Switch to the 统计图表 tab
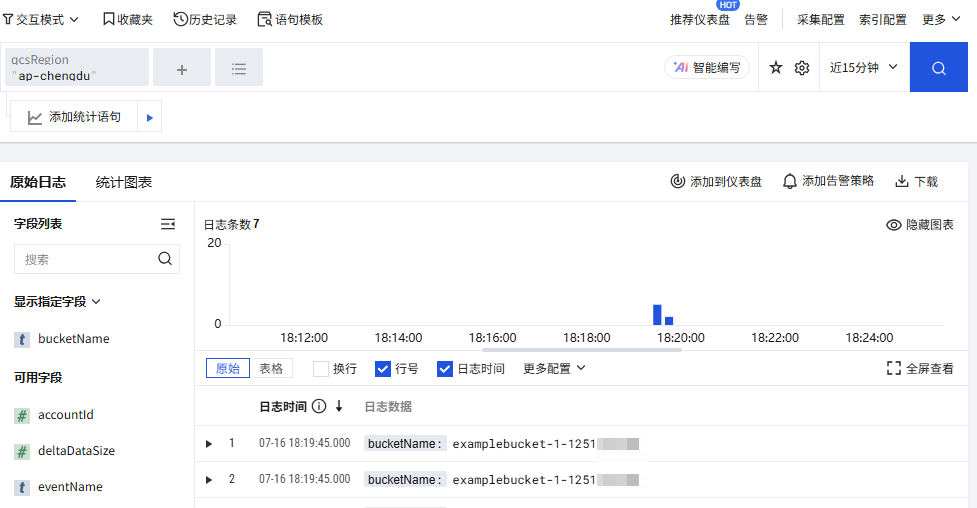This screenshot has height=508, width=977. (124, 182)
